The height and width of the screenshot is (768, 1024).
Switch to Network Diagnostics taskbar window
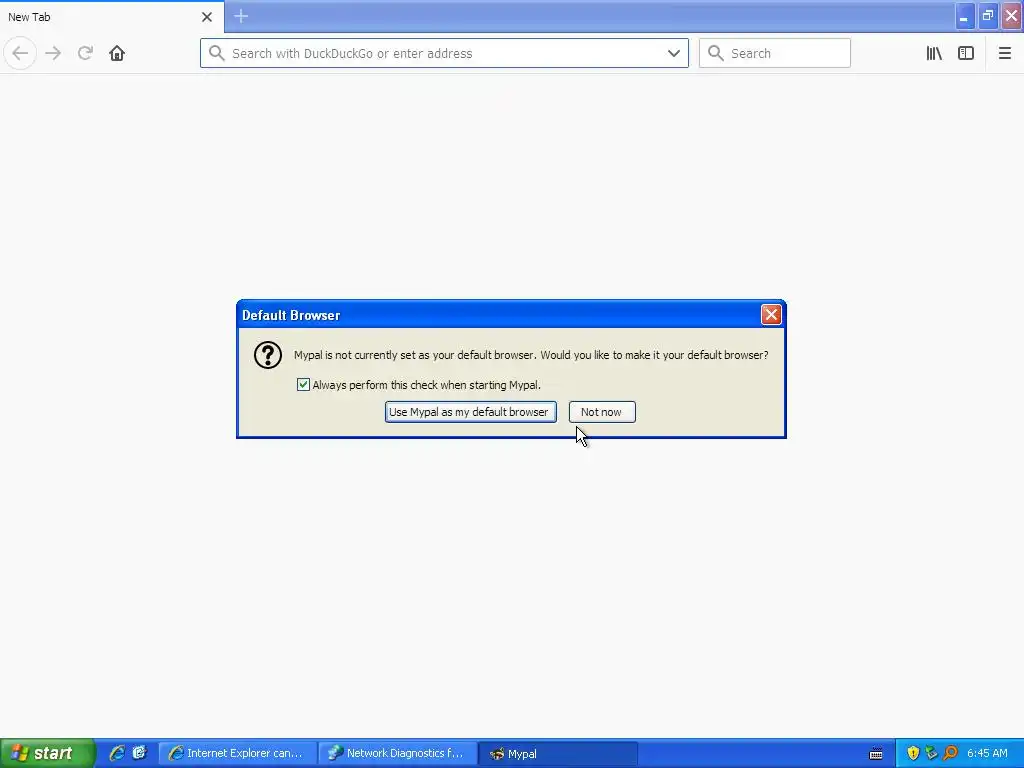tap(398, 753)
